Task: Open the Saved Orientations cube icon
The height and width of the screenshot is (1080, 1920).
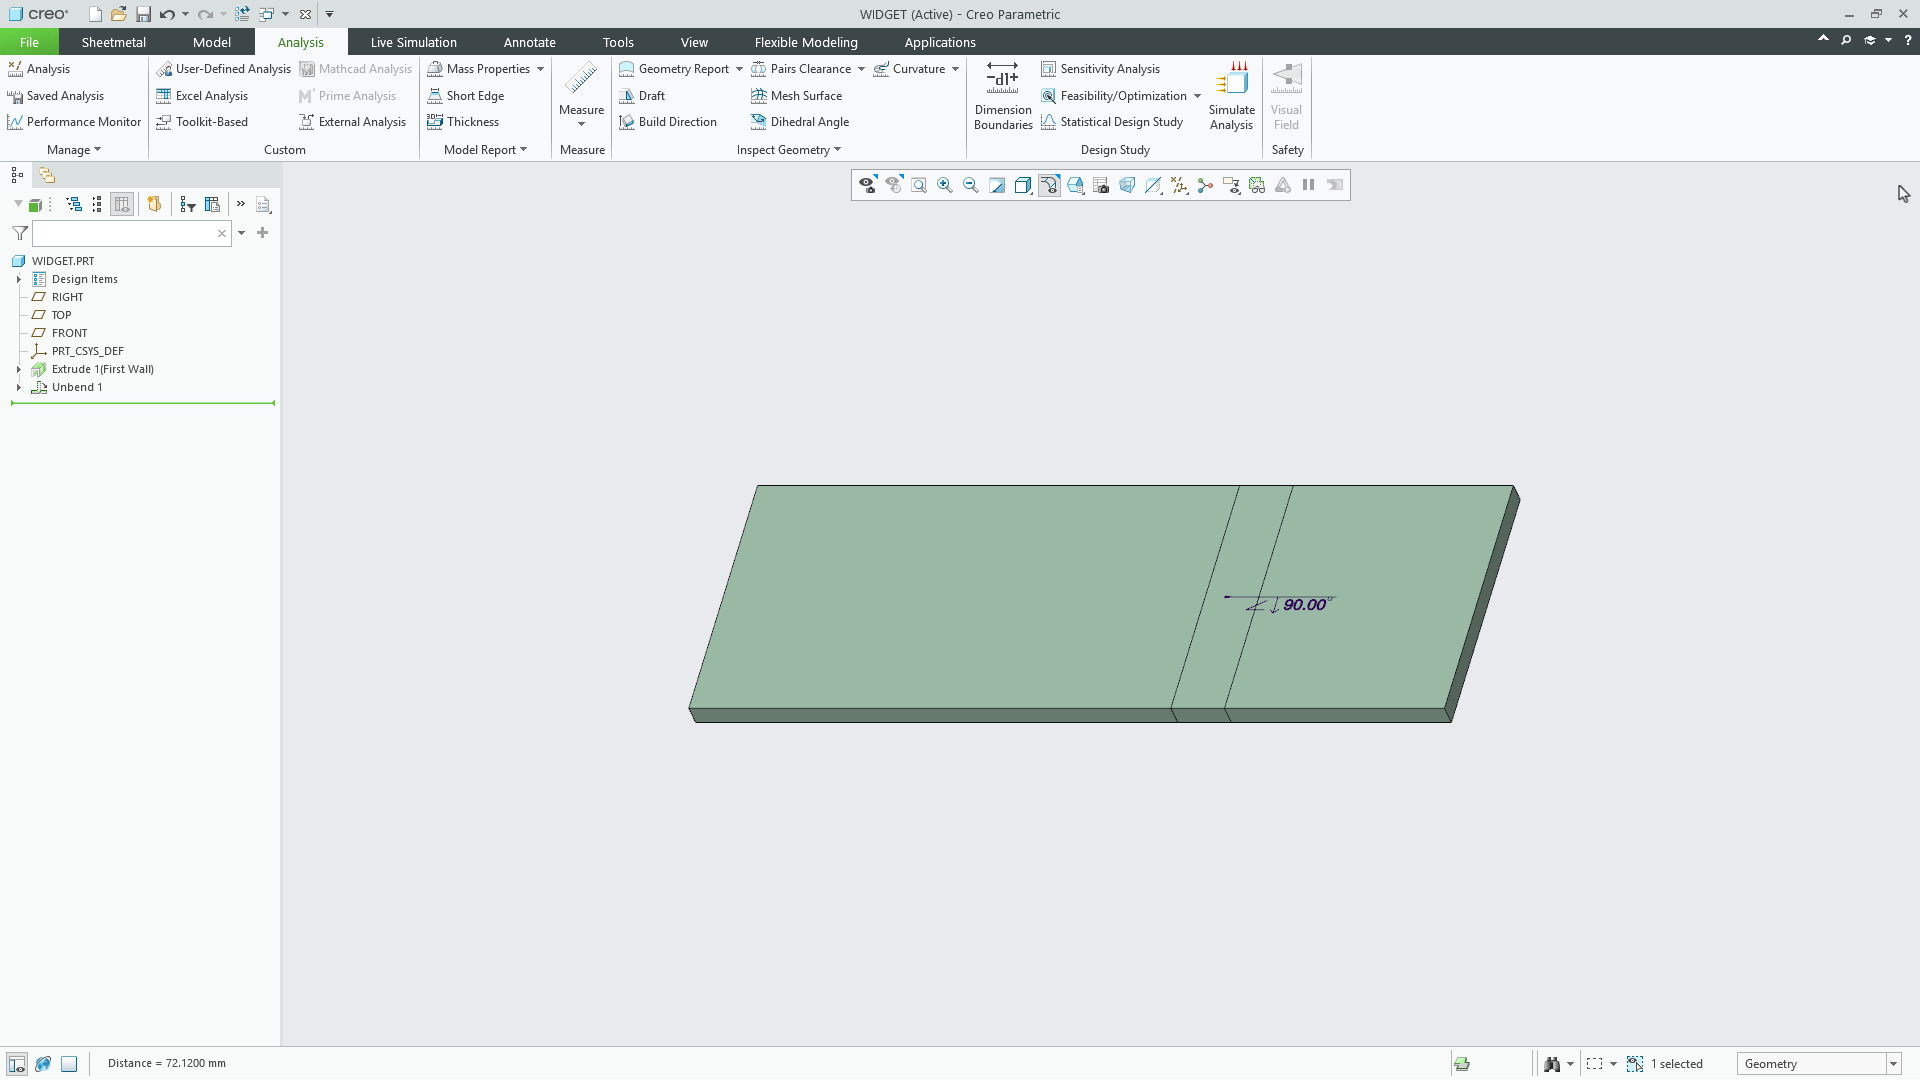Action: point(1075,185)
